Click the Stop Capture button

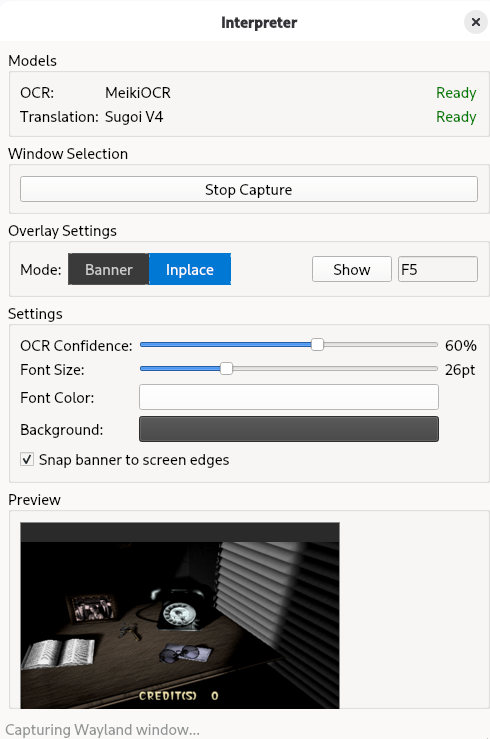pyautogui.click(x=249, y=189)
